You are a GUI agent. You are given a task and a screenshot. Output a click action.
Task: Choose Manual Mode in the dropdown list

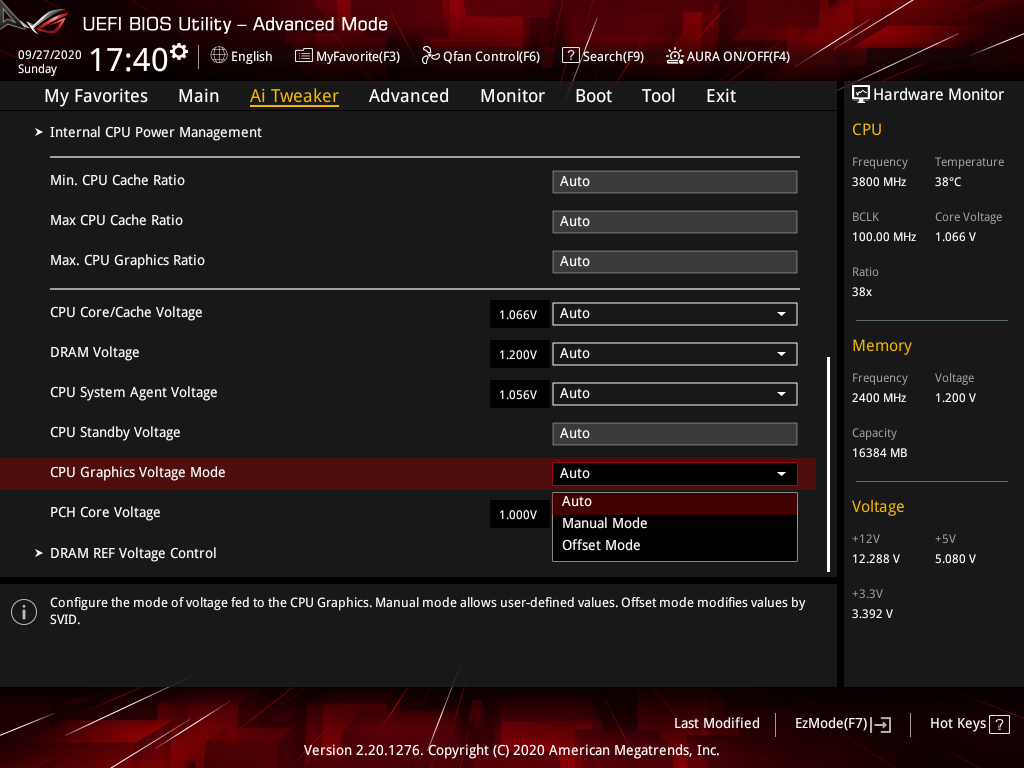[675, 523]
